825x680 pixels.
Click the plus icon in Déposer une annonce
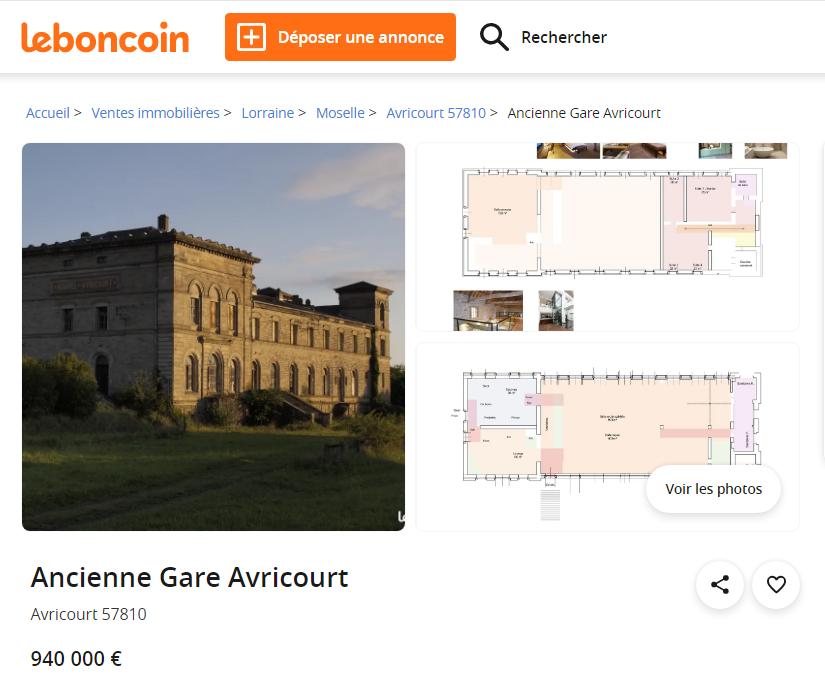251,37
